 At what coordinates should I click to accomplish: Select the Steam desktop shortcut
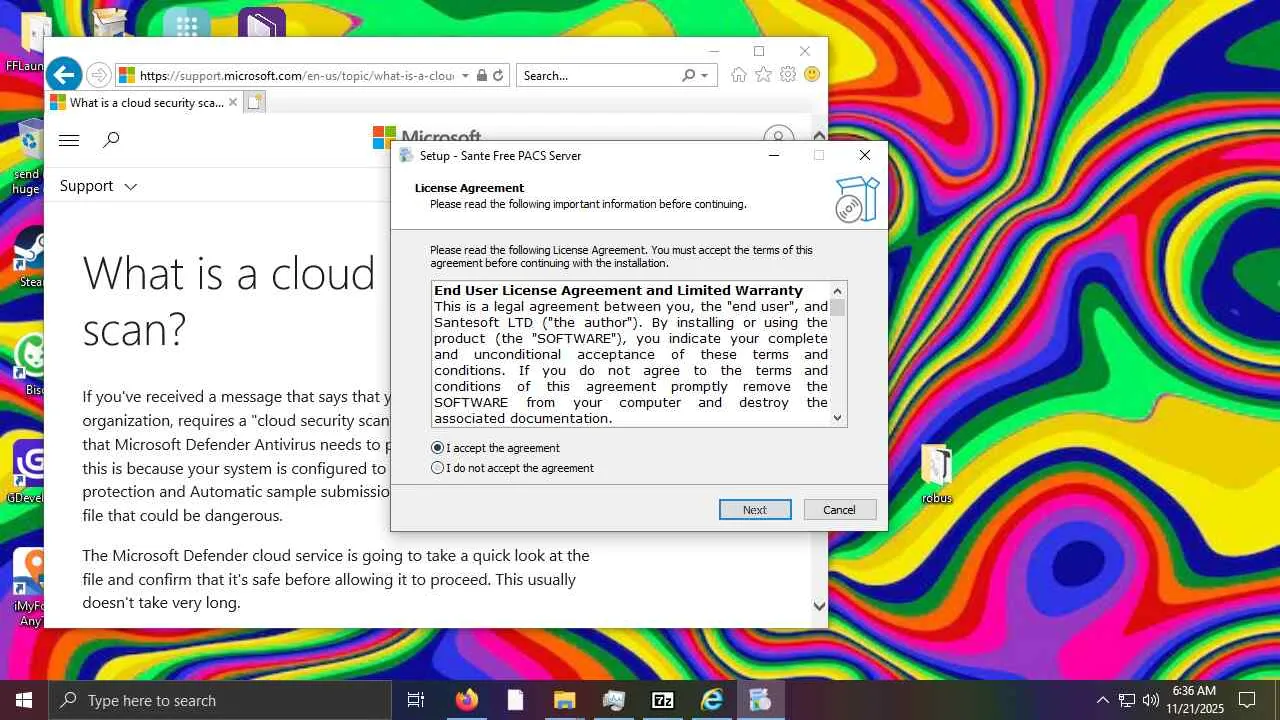click(30, 256)
